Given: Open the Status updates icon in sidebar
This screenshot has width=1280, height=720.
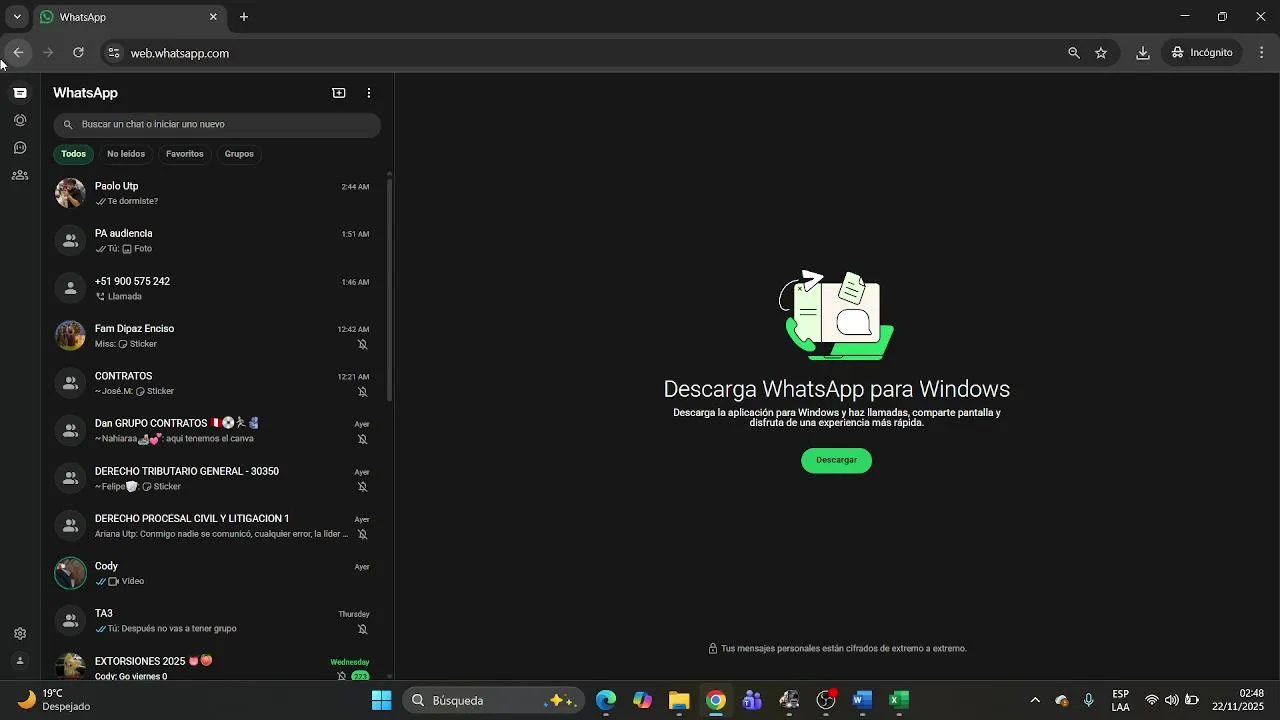Looking at the screenshot, I should tap(20, 120).
